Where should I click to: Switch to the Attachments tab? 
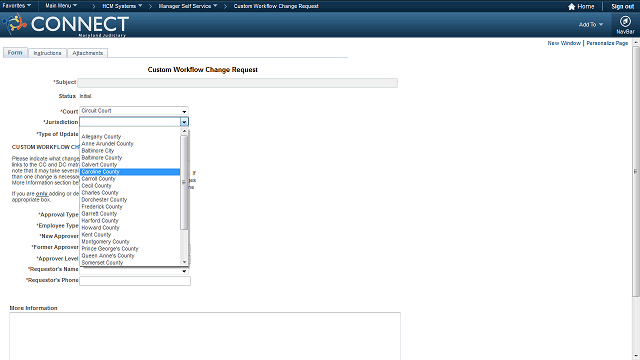(x=87, y=53)
